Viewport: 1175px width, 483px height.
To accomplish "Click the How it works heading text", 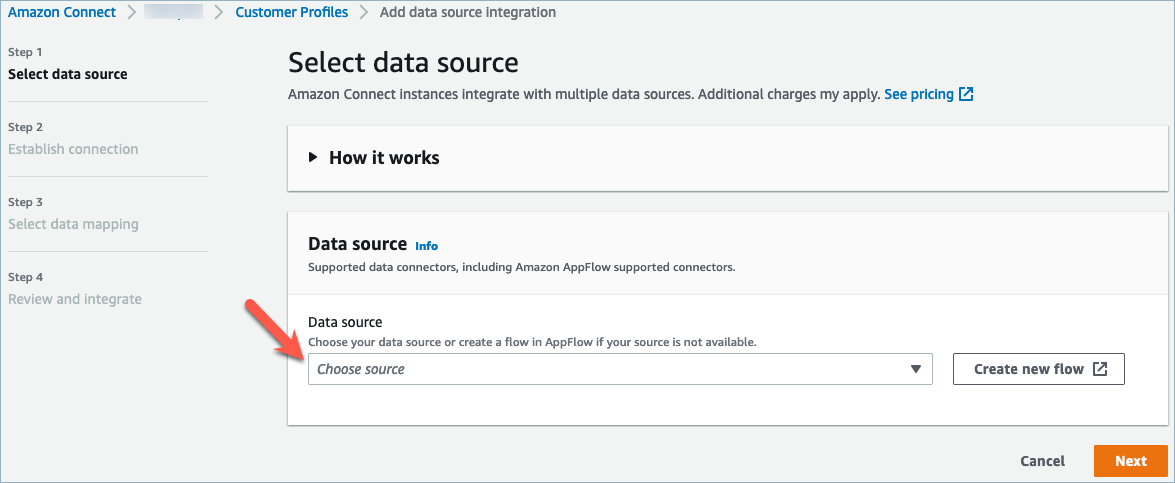I will pos(384,157).
